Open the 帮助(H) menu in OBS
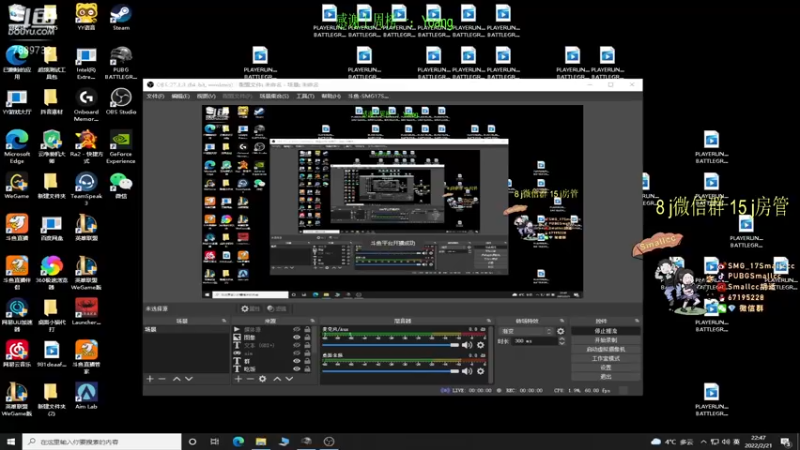Screen dimensions: 800x450 331,96
